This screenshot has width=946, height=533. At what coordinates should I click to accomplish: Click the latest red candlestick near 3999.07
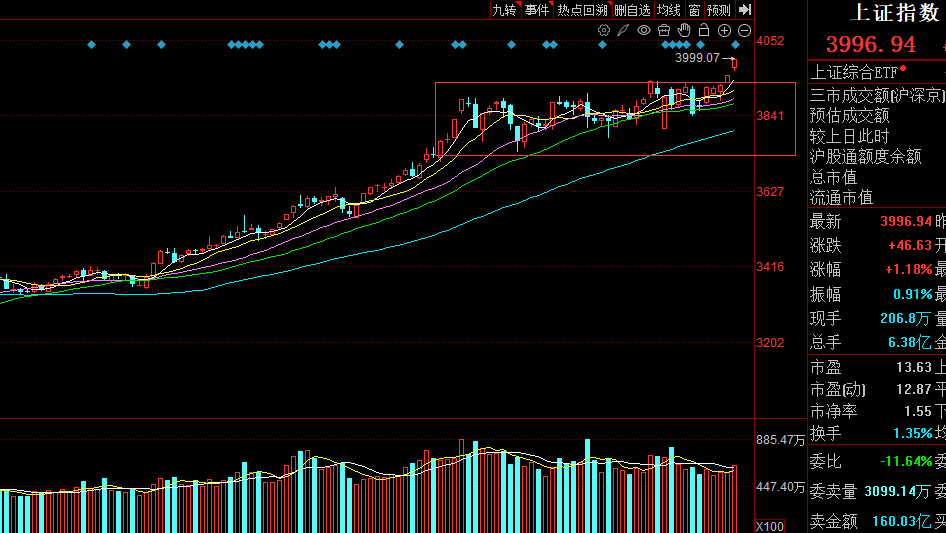click(x=734, y=64)
